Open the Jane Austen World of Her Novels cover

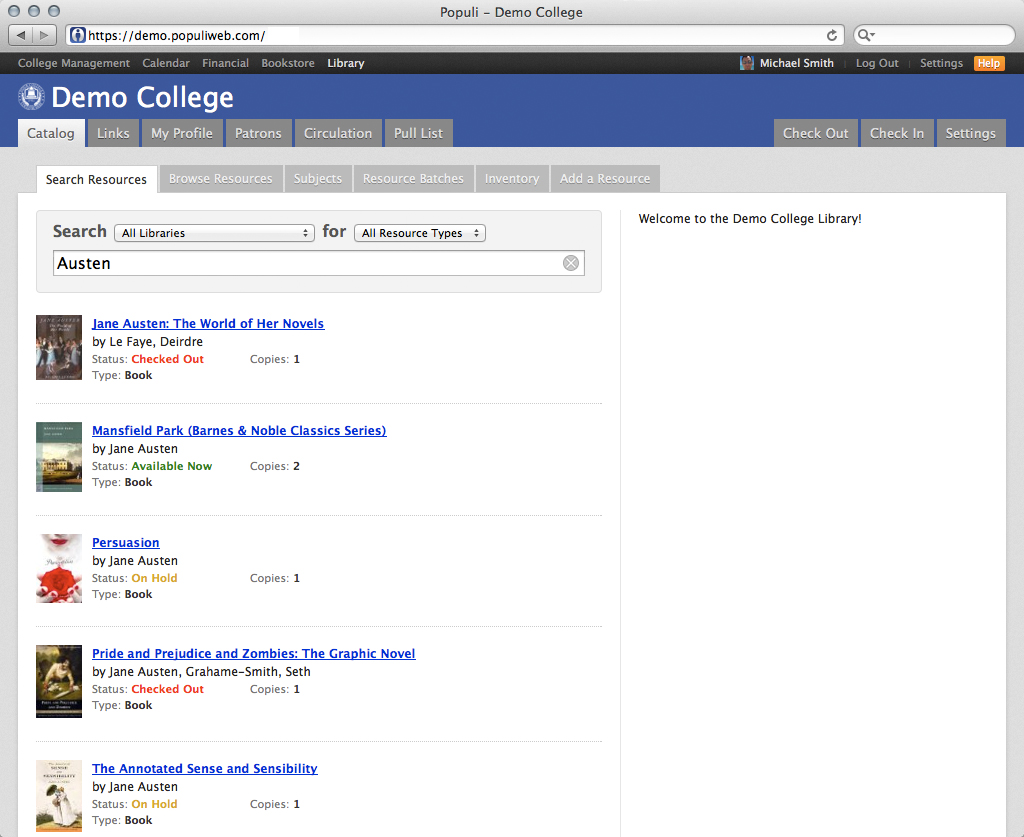pos(59,347)
